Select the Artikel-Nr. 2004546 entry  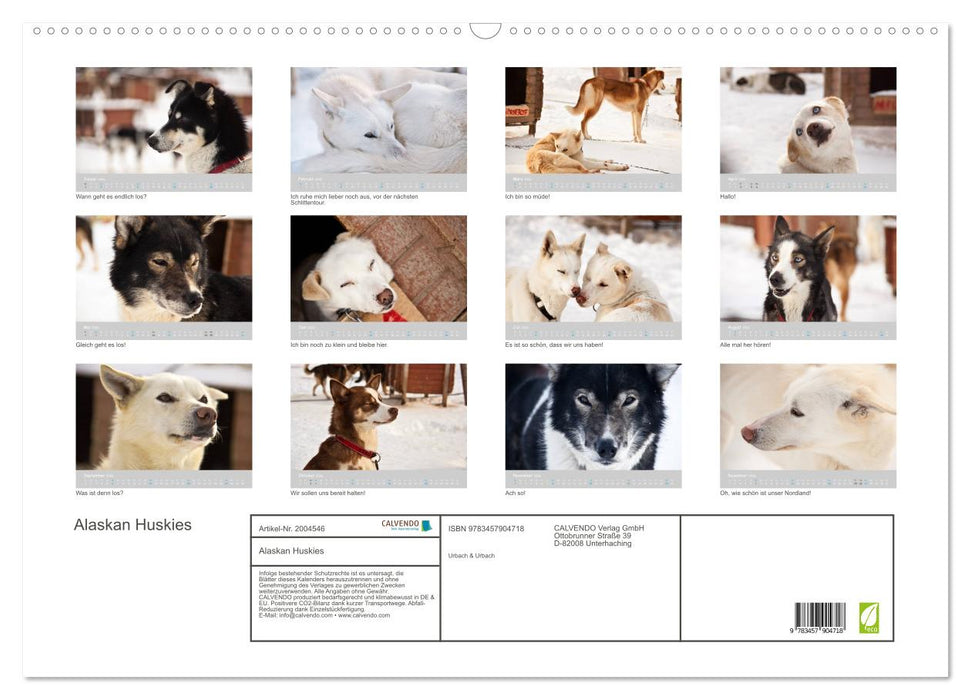point(293,528)
